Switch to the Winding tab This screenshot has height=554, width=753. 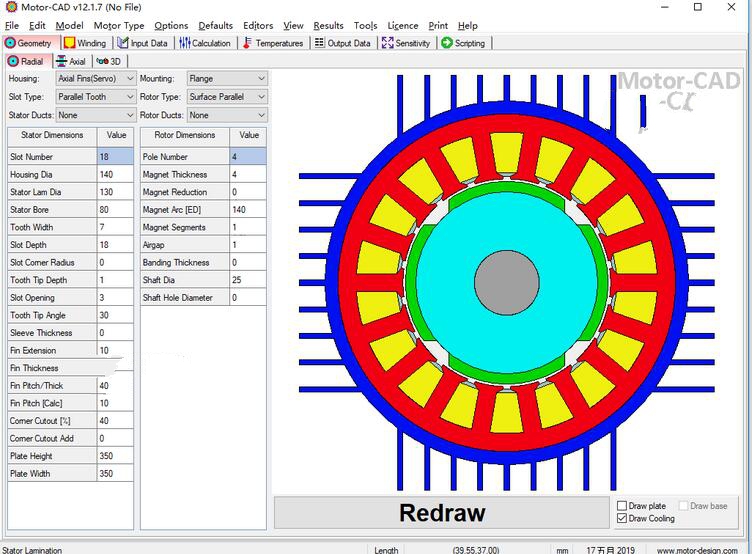pyautogui.click(x=85, y=43)
